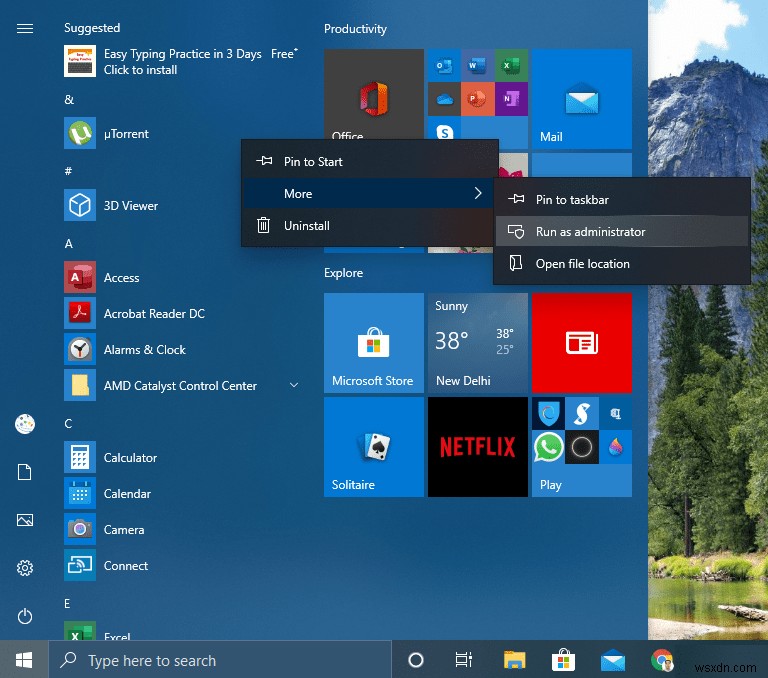The height and width of the screenshot is (678, 768).
Task: Click the Power button icon
Action: [x=25, y=616]
